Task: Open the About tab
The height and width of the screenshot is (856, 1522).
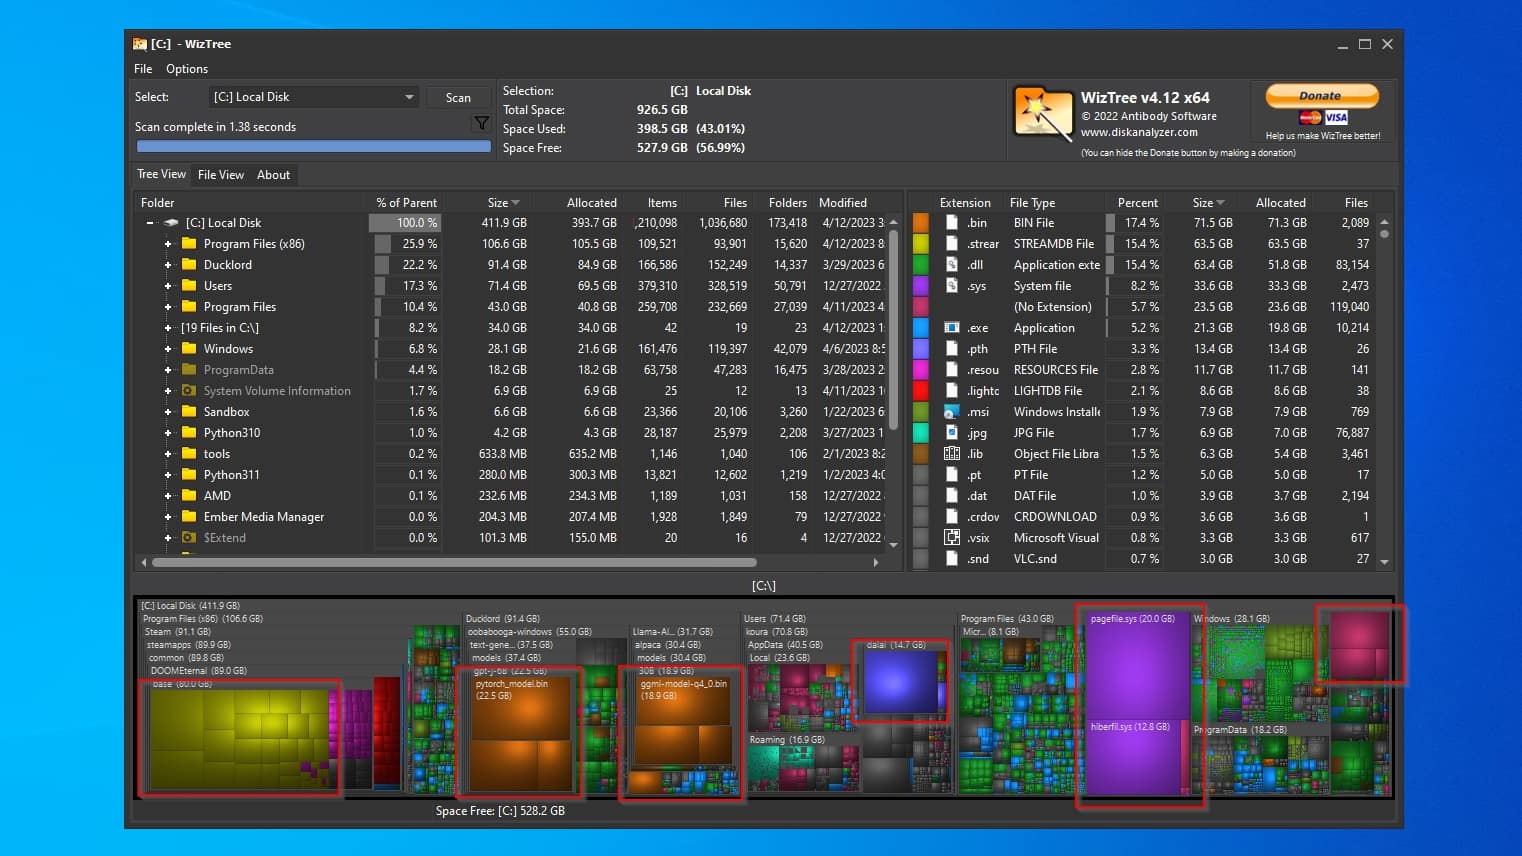Action: click(x=273, y=175)
